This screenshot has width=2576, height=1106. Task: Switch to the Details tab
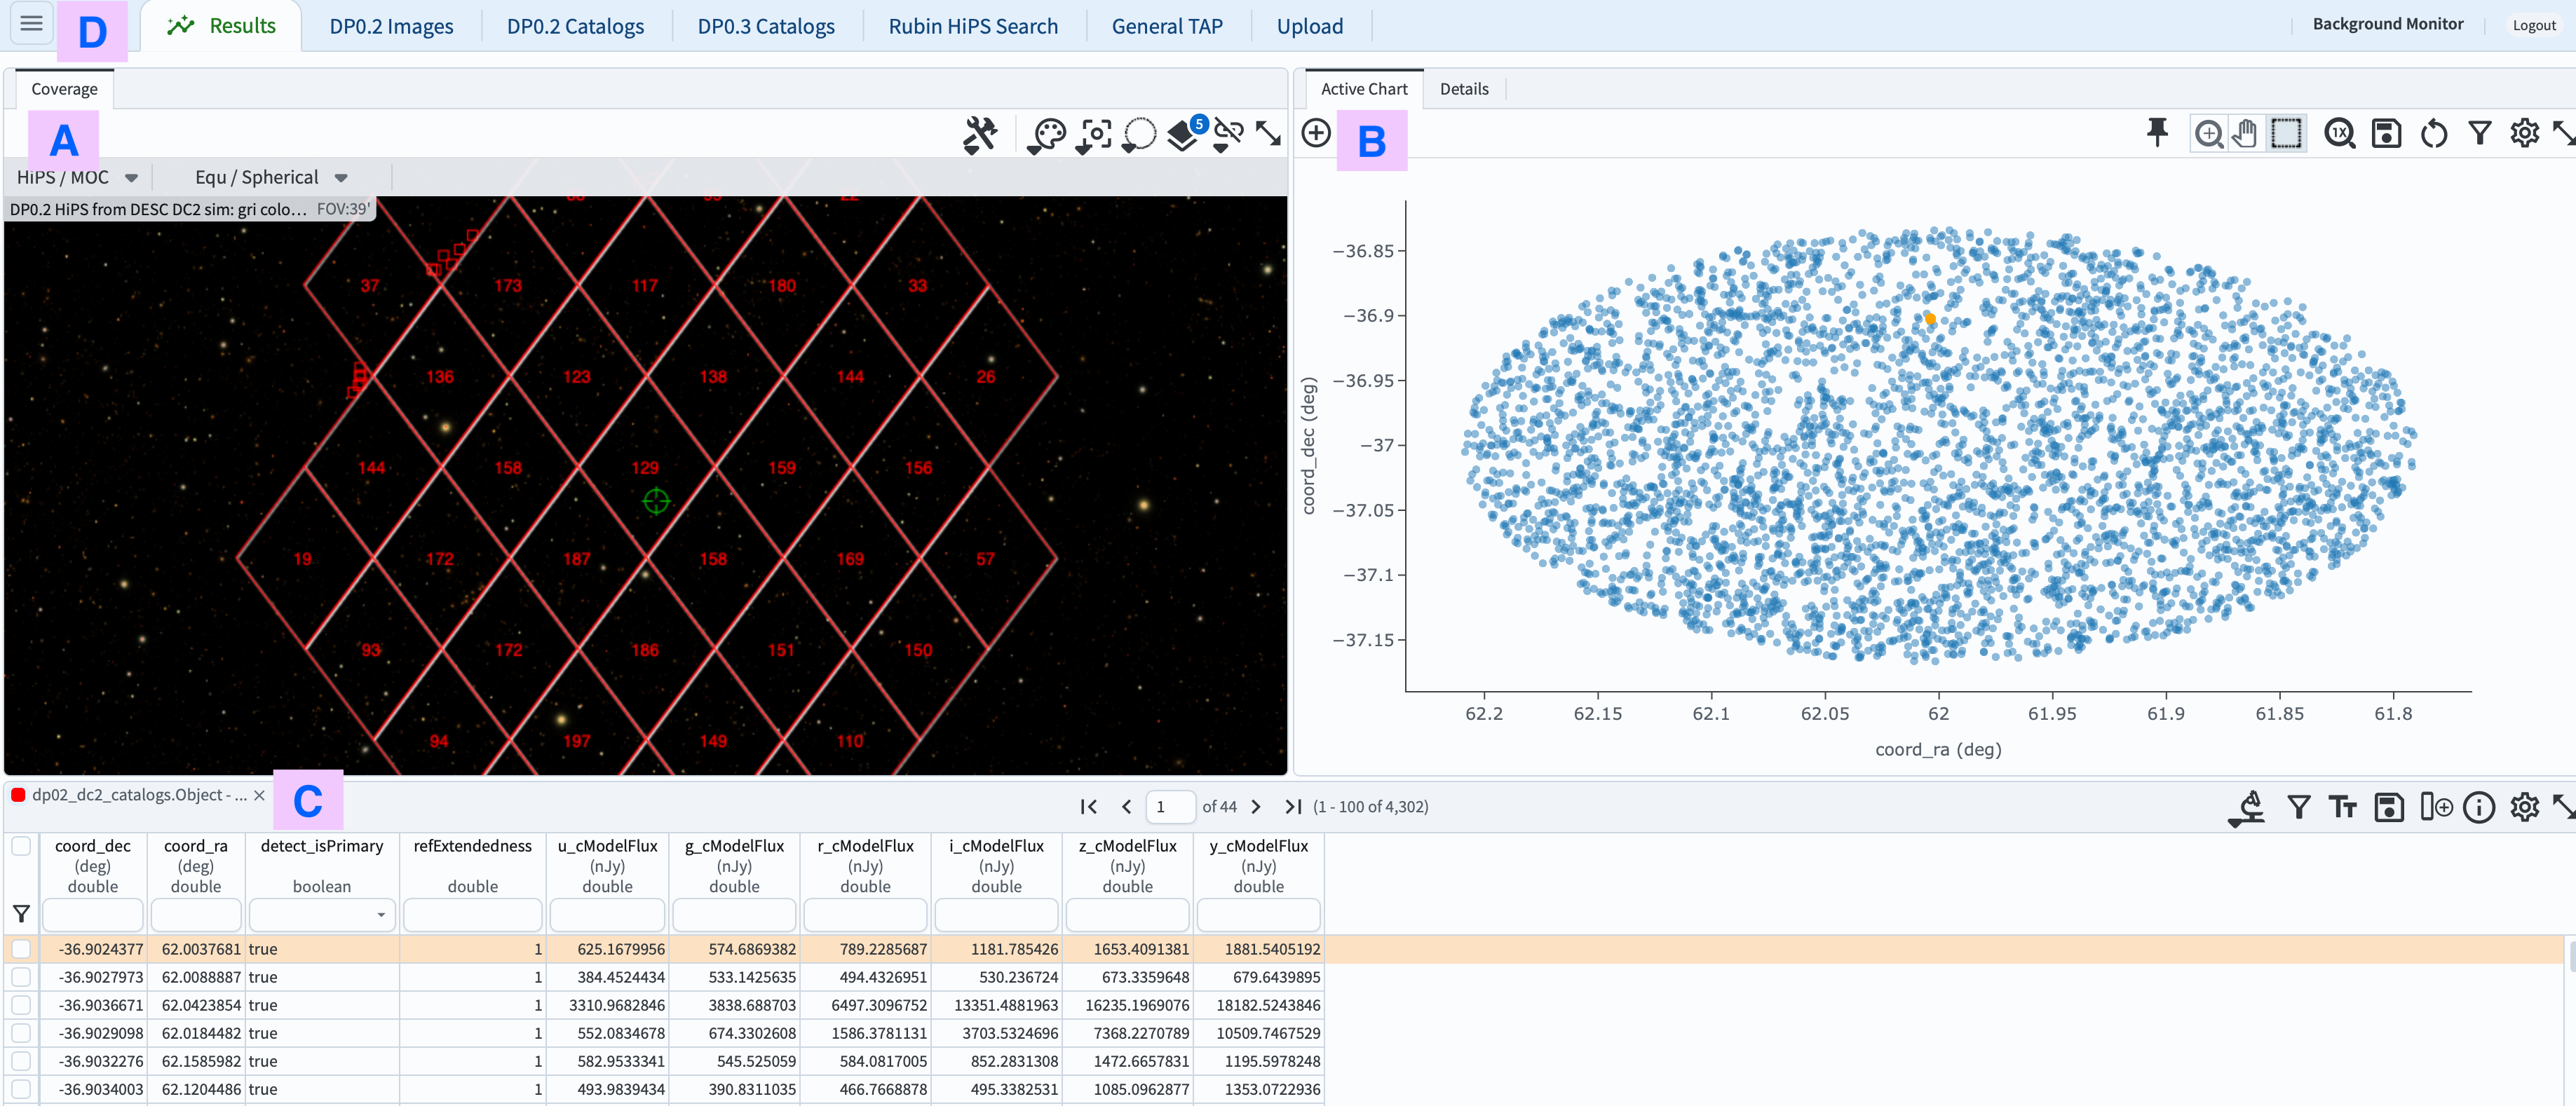(x=1463, y=88)
